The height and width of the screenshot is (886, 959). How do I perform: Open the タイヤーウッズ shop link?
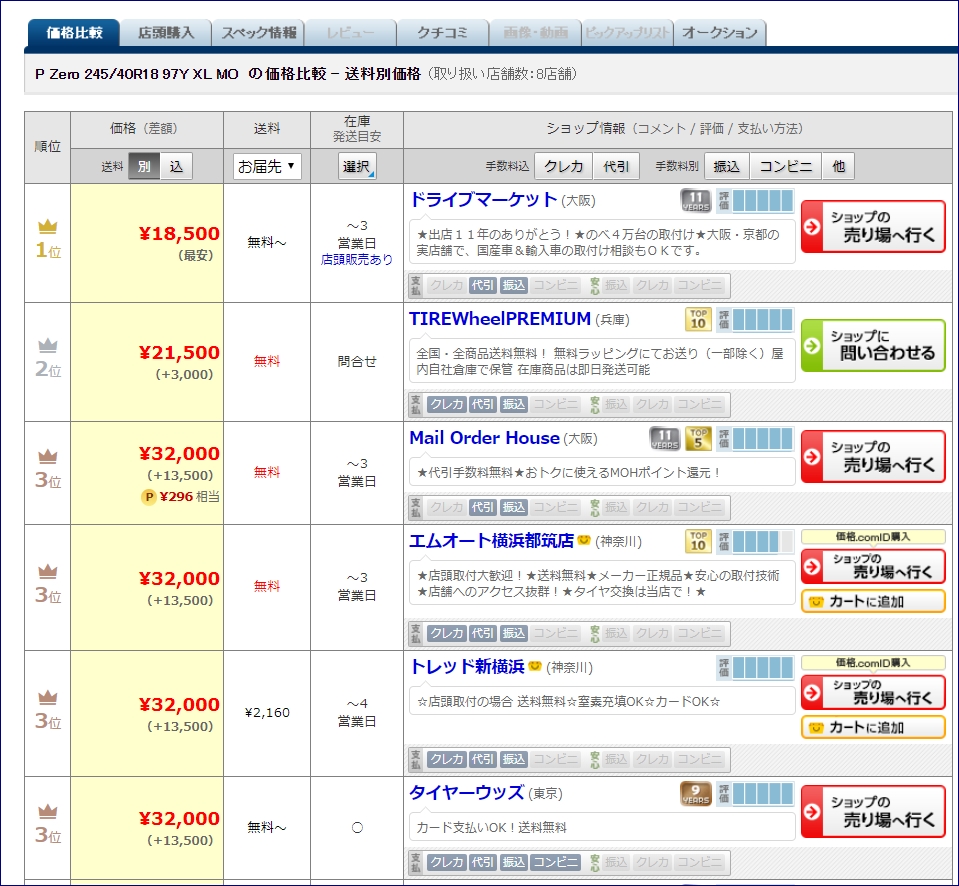(x=467, y=792)
